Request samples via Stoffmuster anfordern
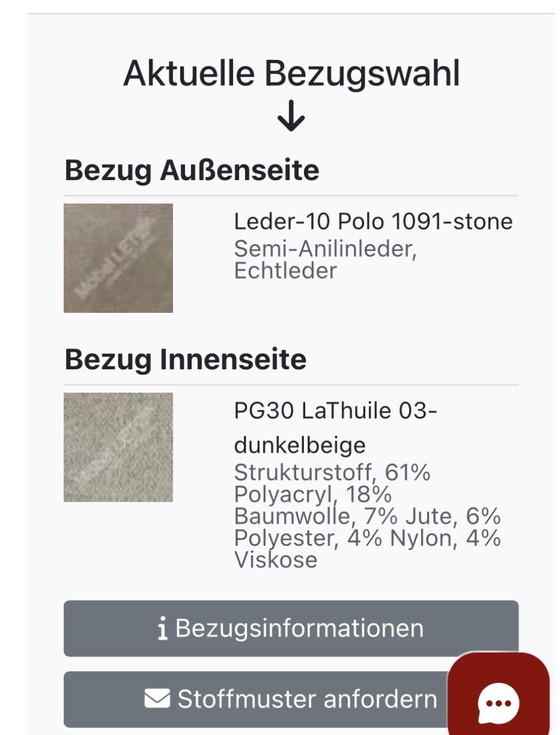The height and width of the screenshot is (735, 560). [257, 699]
